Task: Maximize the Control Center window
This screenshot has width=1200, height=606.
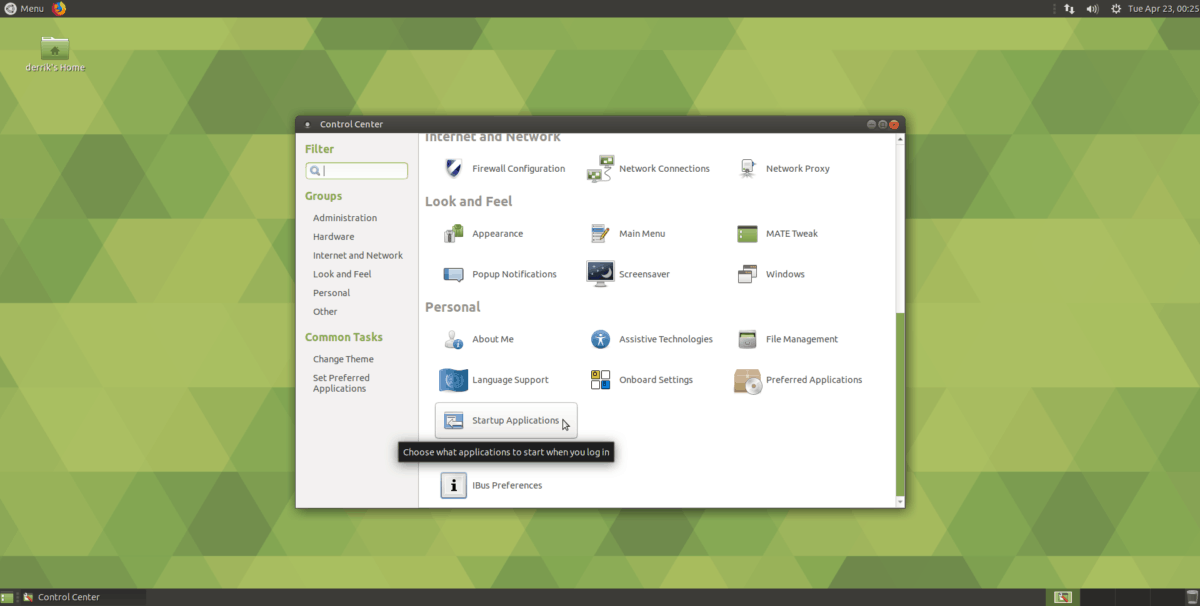Action: (x=882, y=124)
